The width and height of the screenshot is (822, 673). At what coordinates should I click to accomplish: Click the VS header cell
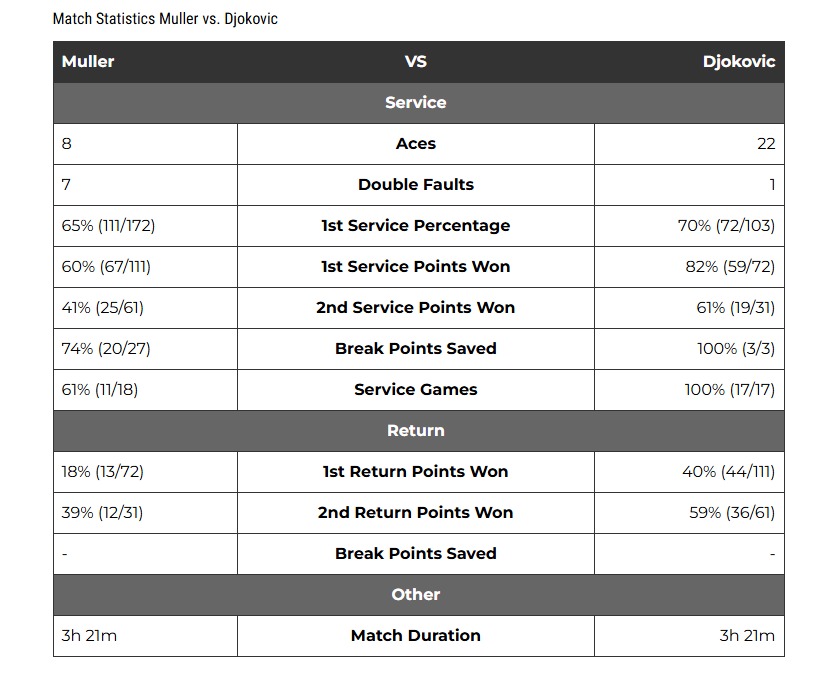click(416, 61)
